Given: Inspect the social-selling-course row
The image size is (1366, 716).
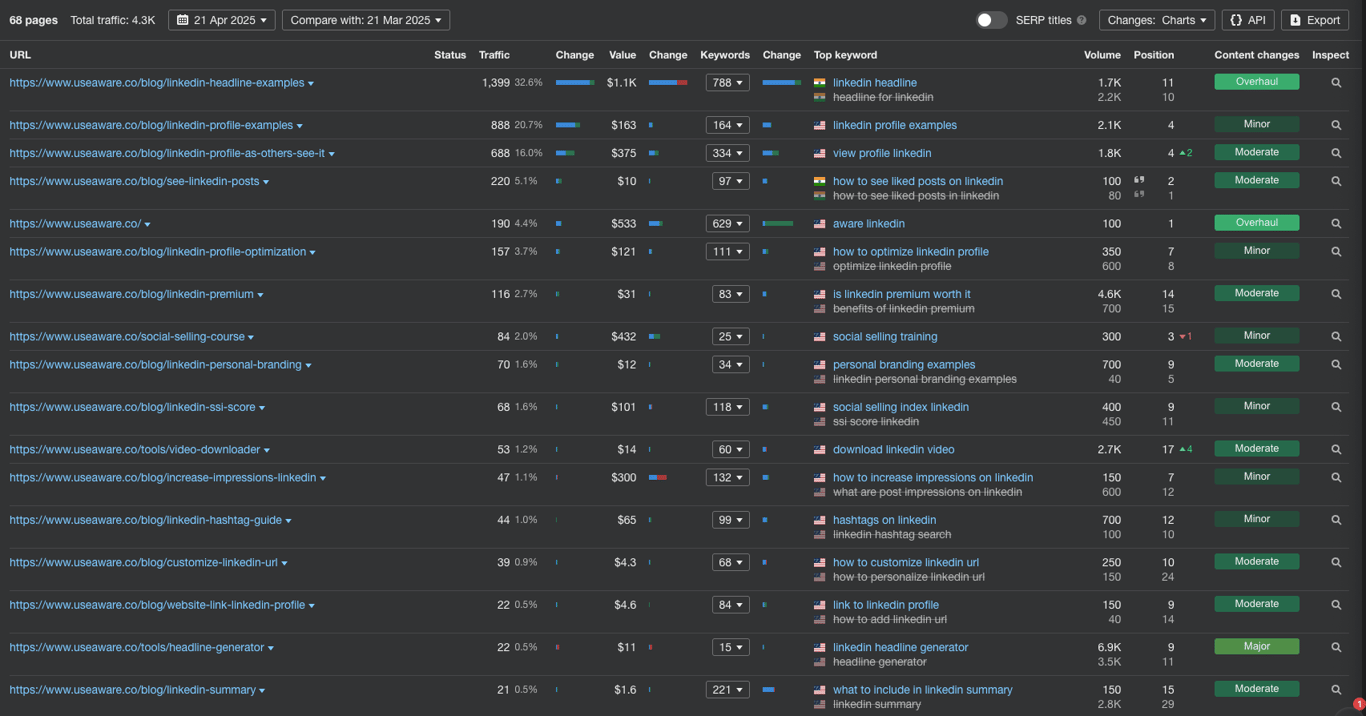Looking at the screenshot, I should click(1336, 337).
